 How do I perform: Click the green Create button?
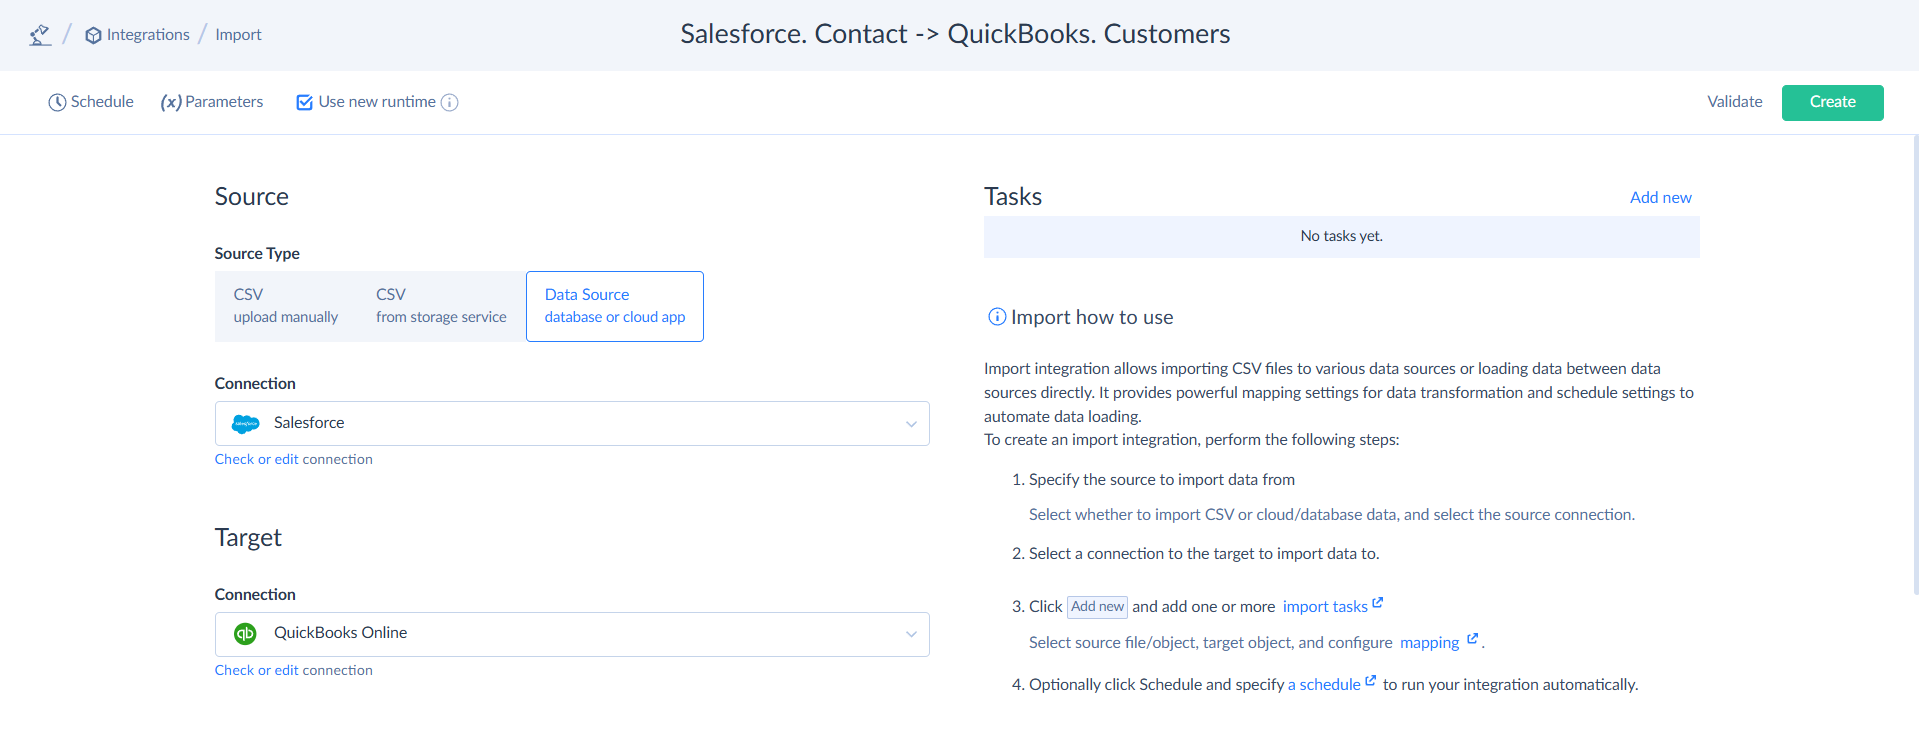tap(1832, 102)
